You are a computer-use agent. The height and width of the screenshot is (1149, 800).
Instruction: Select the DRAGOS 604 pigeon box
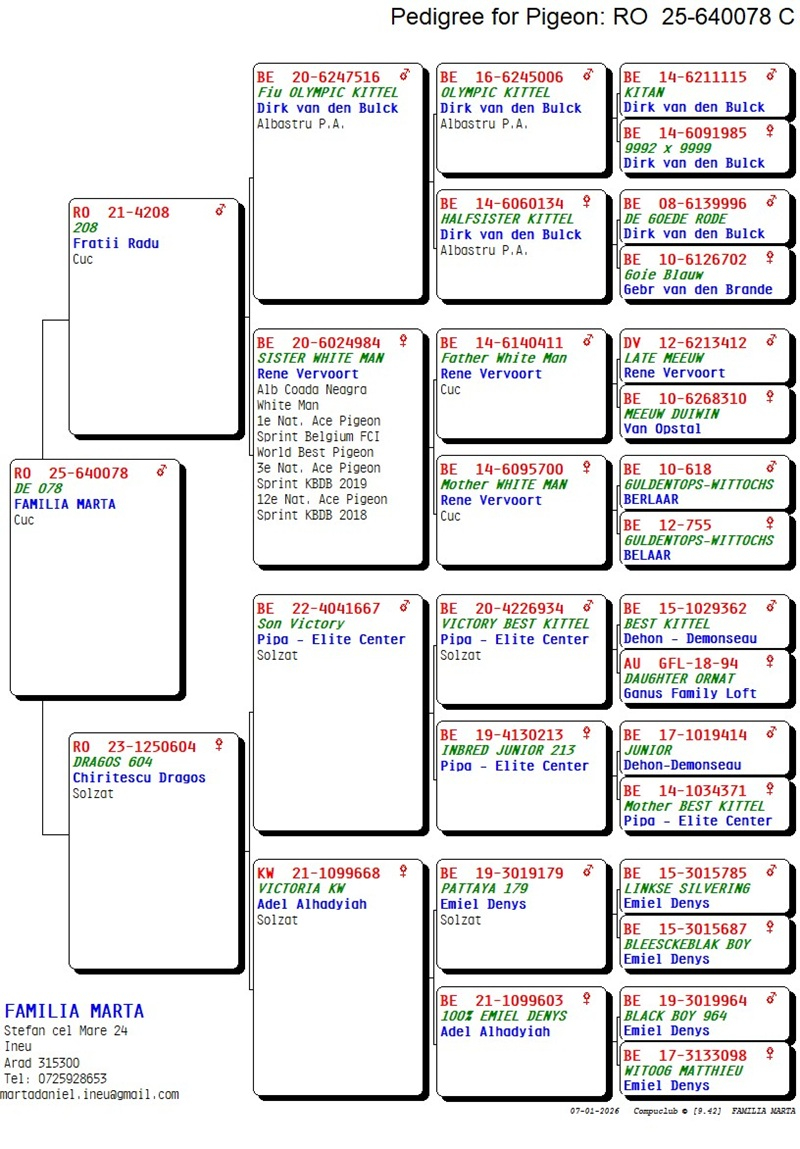click(x=154, y=850)
